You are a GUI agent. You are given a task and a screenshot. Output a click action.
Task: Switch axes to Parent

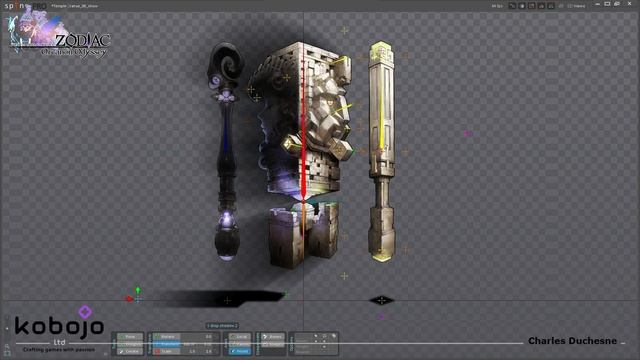click(x=240, y=344)
